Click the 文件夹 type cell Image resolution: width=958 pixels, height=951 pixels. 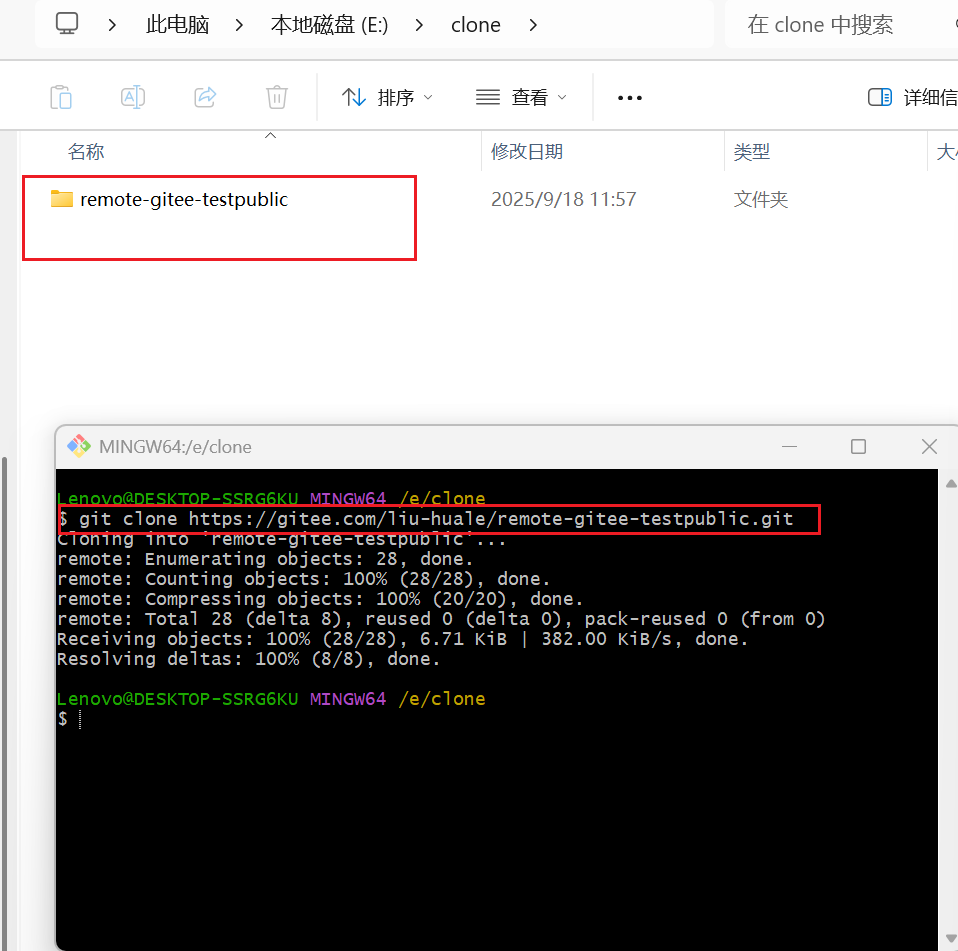tap(761, 199)
